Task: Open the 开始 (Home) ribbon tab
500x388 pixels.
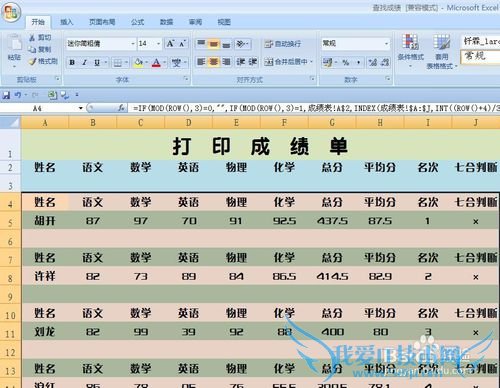Action: click(x=38, y=22)
